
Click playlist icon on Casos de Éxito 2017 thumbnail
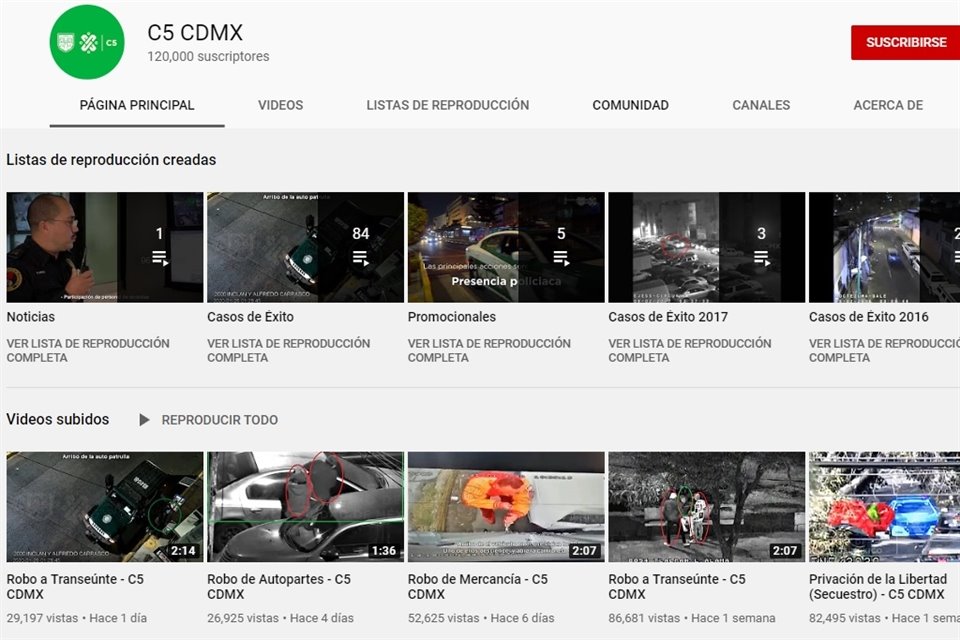coord(762,258)
